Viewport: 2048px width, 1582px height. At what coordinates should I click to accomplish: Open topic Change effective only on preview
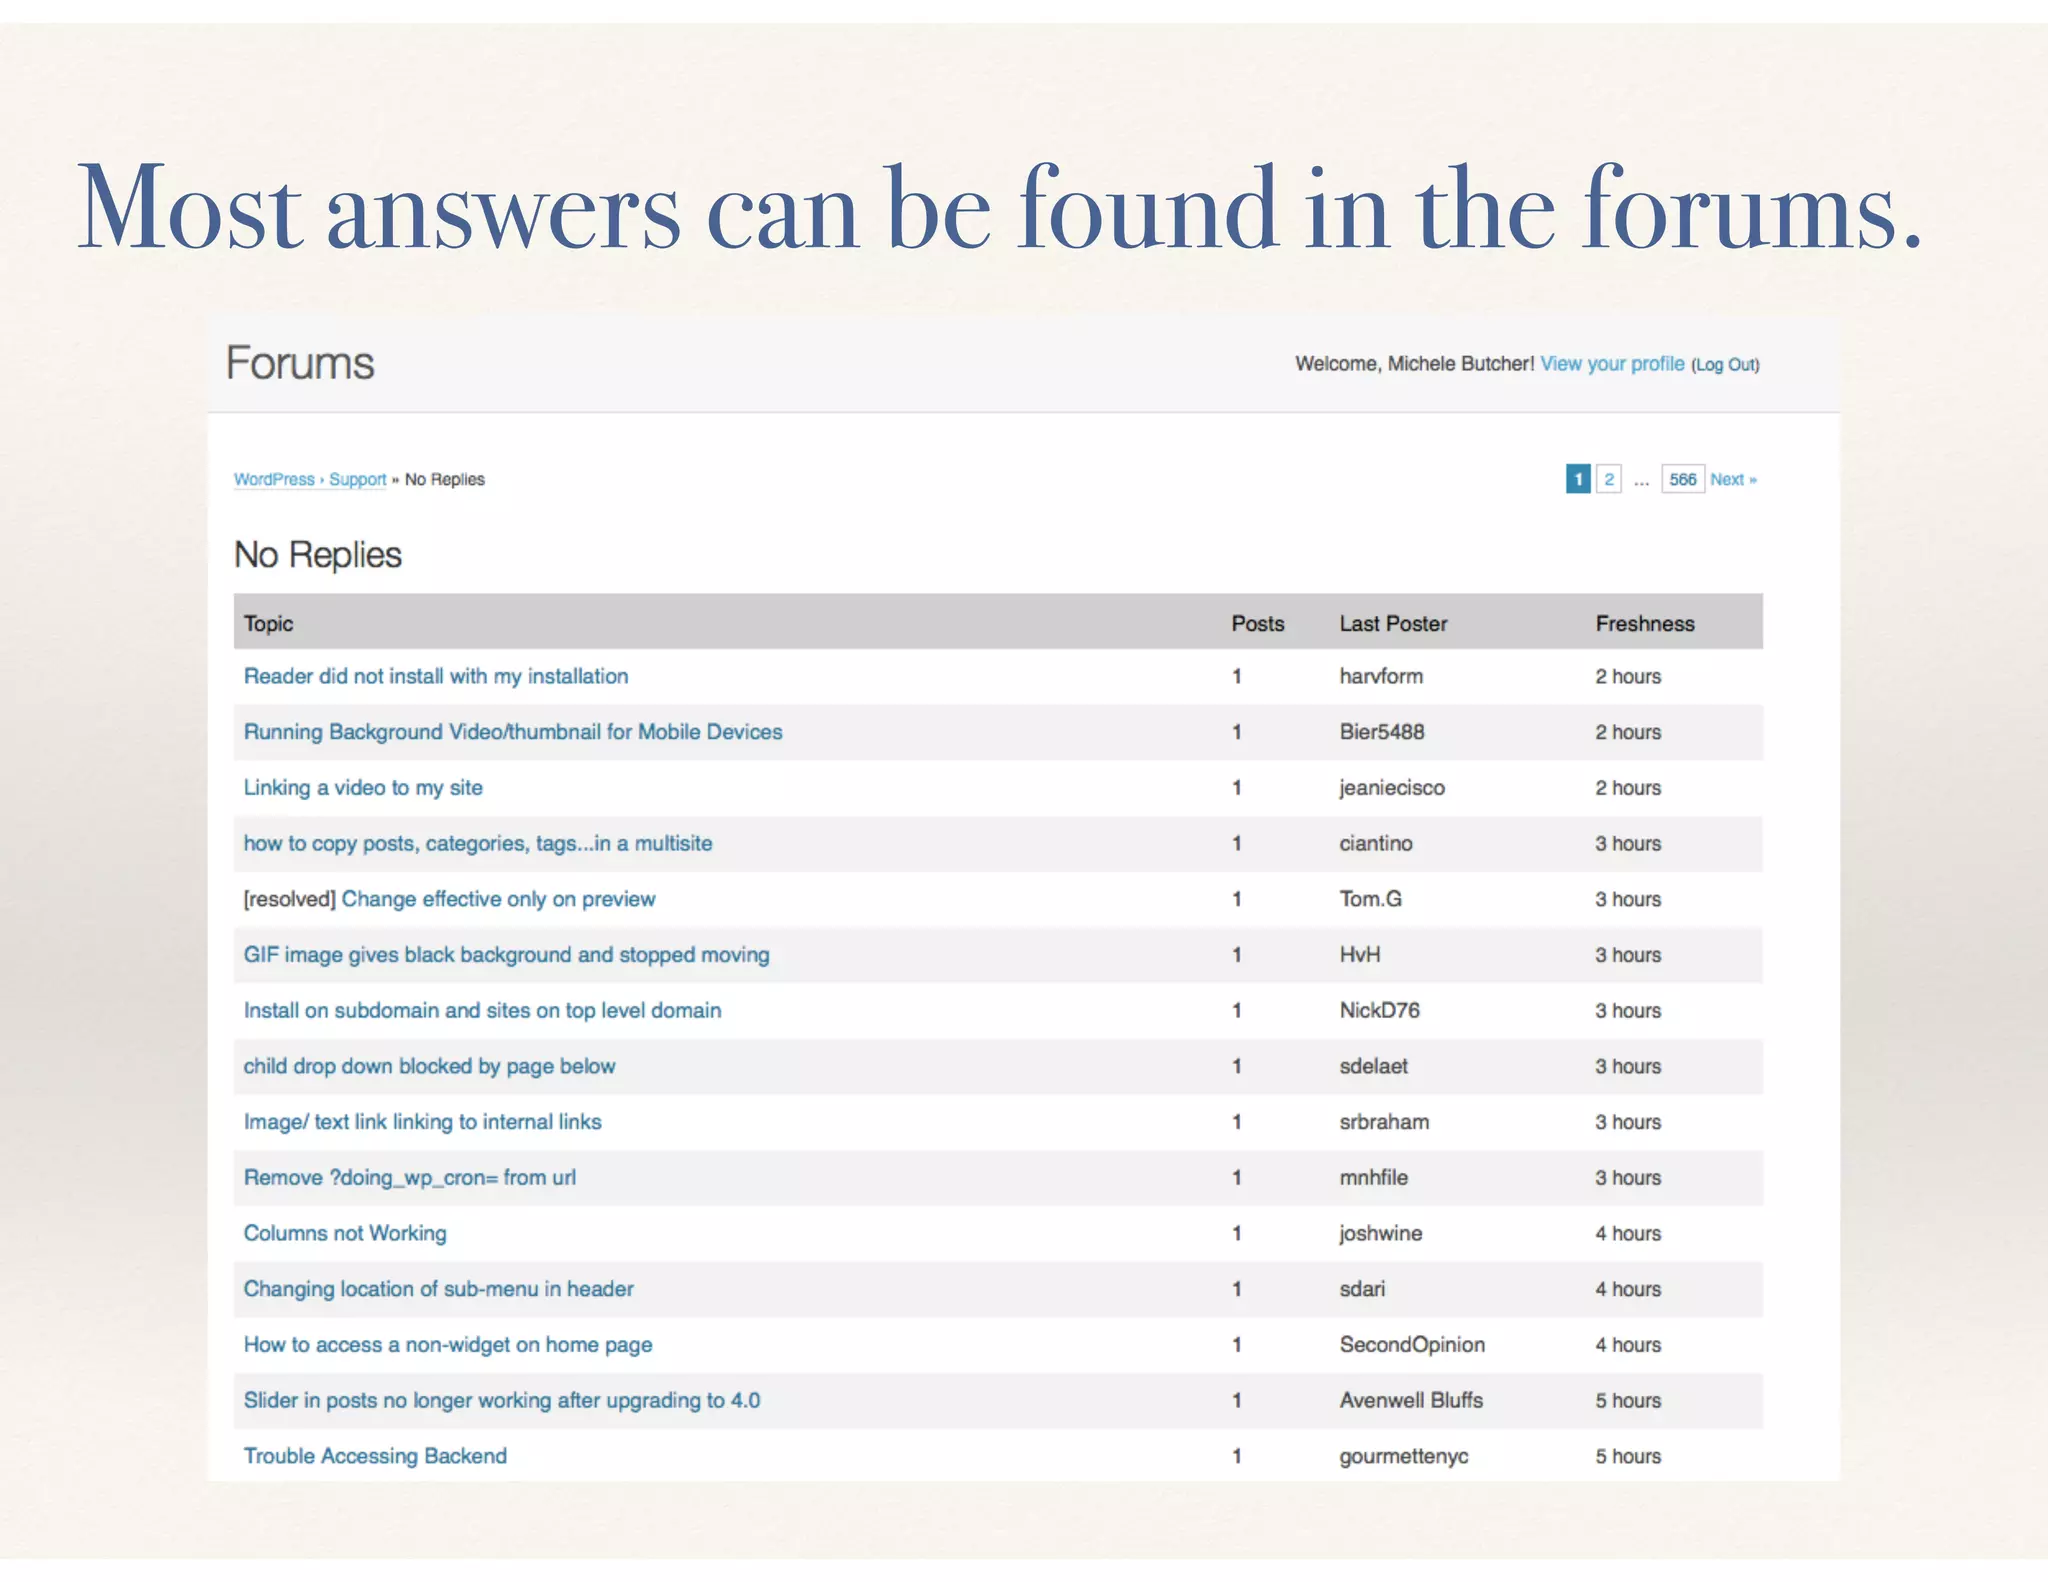coord(499,899)
